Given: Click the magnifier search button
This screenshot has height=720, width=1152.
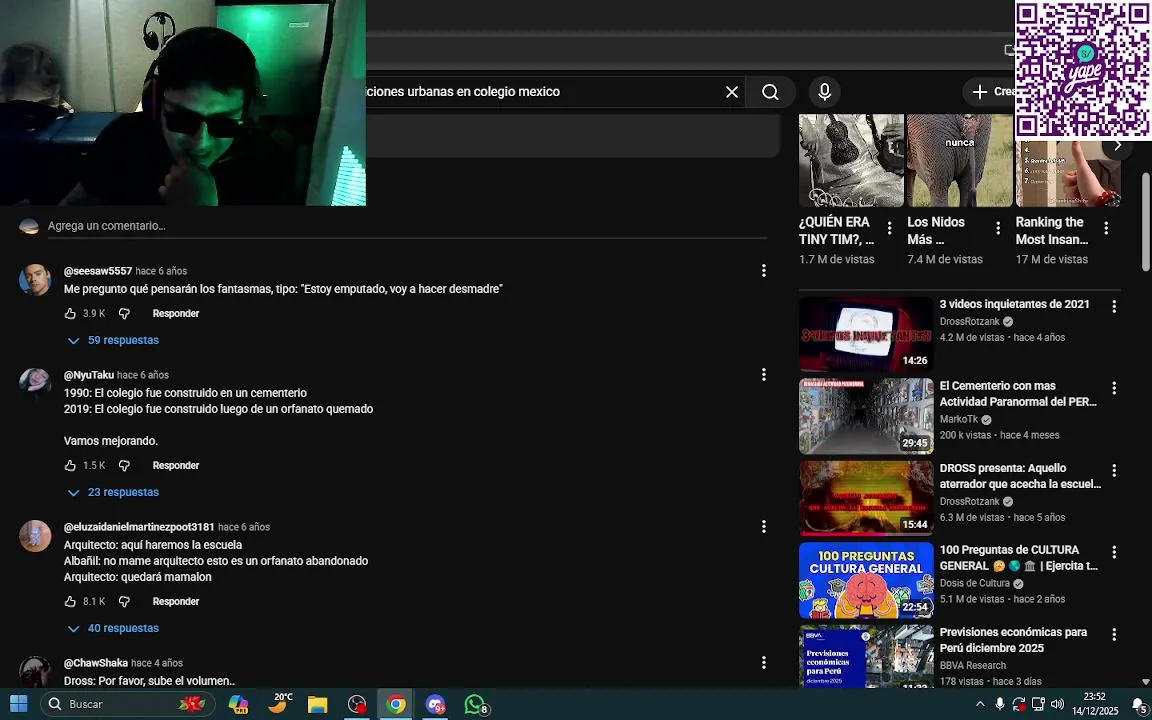Looking at the screenshot, I should 770,92.
